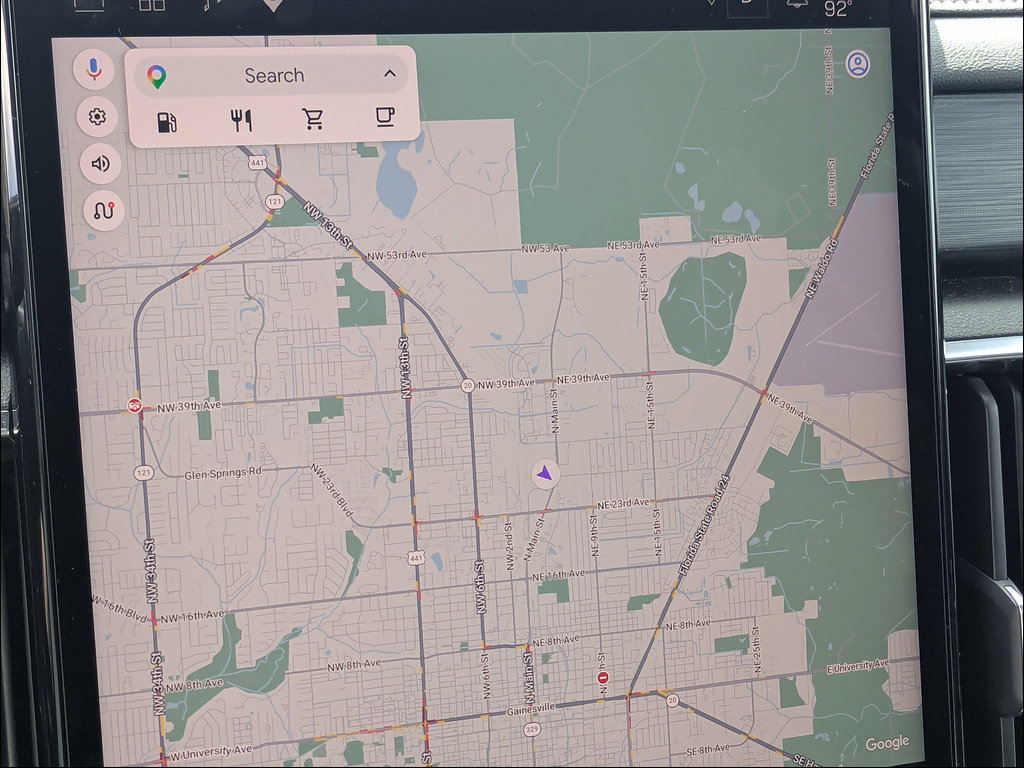Search coffee shops with the cup icon
This screenshot has width=1024, height=768.
385,117
